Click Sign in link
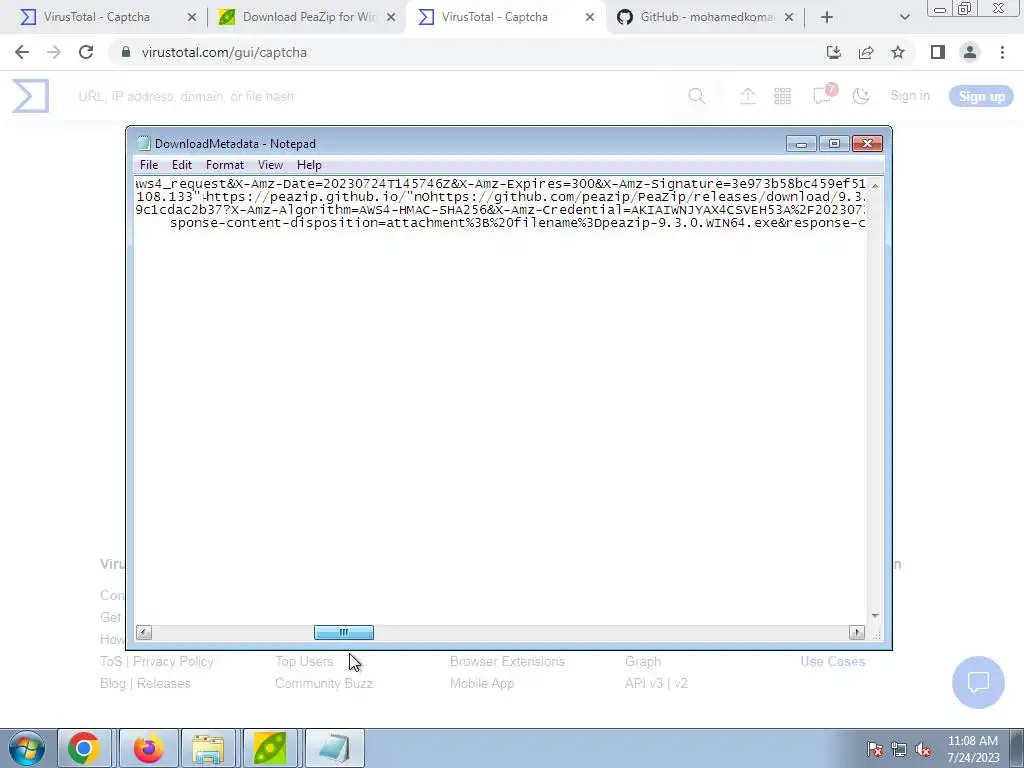Viewport: 1024px width, 768px height. point(910,96)
